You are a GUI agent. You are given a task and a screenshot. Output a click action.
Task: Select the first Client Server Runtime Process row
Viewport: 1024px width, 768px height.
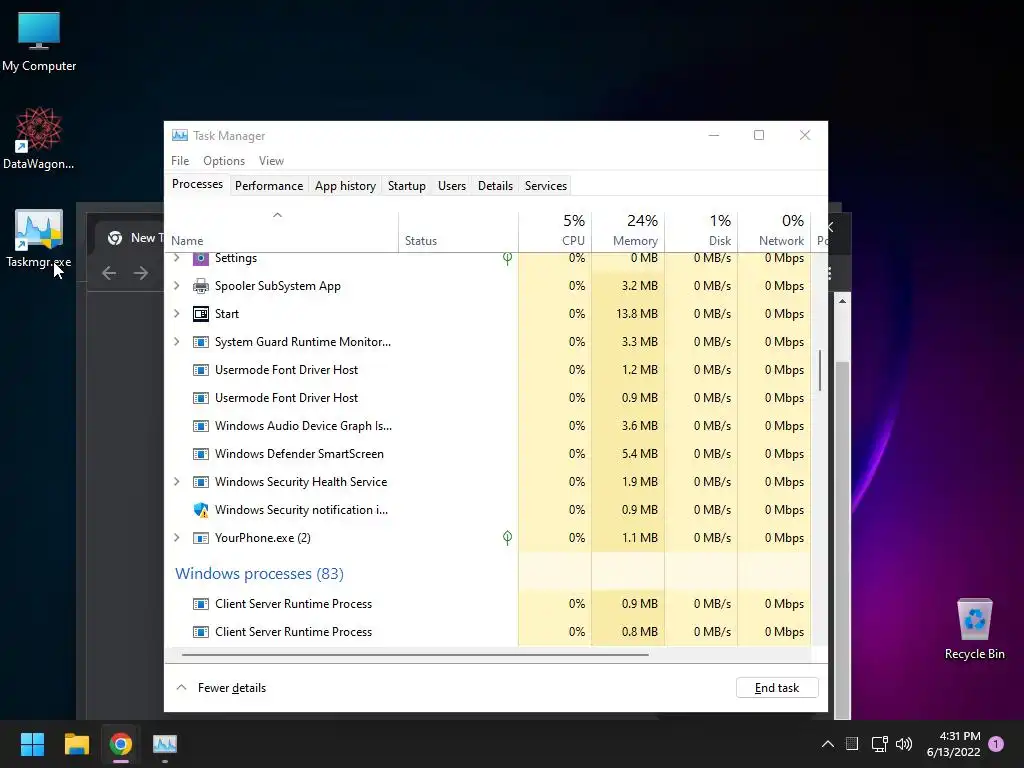click(488, 603)
